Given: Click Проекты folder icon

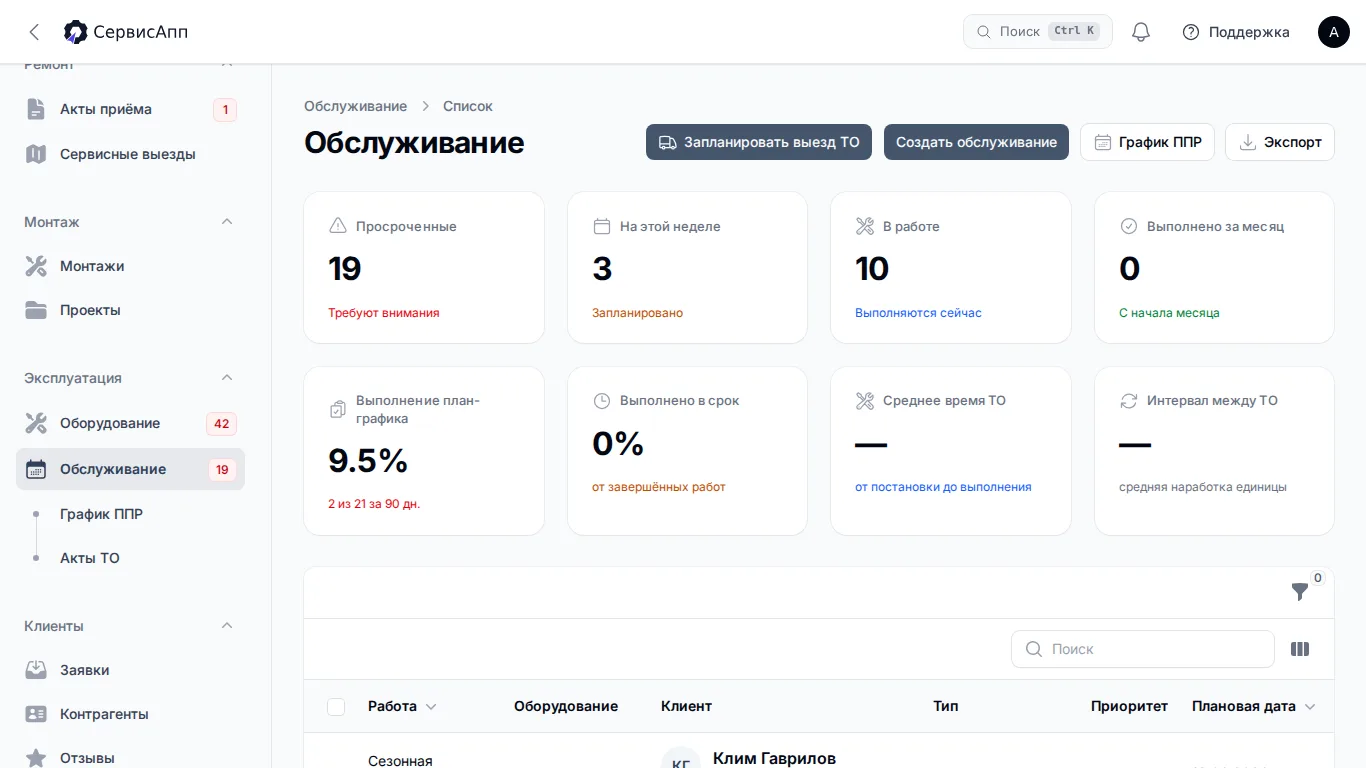Looking at the screenshot, I should 36,310.
